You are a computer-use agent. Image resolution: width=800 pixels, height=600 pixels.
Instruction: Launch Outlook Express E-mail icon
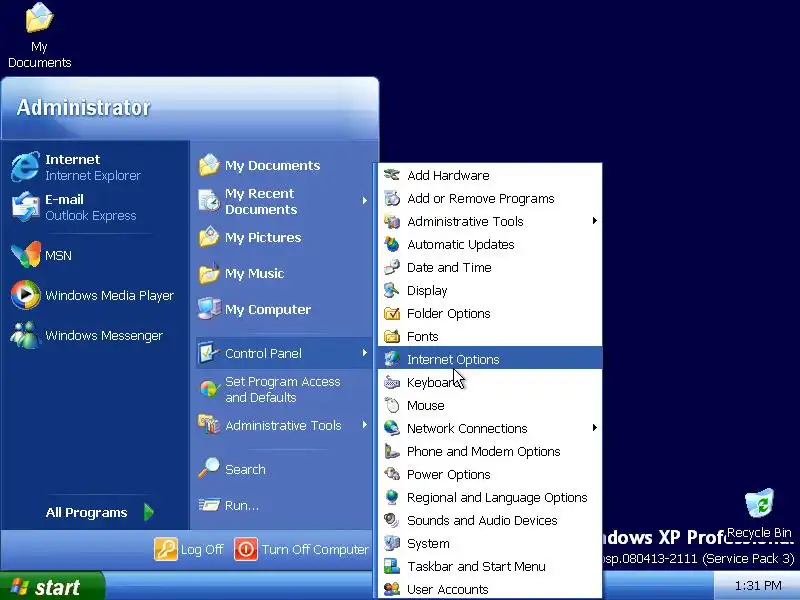[x=25, y=207]
